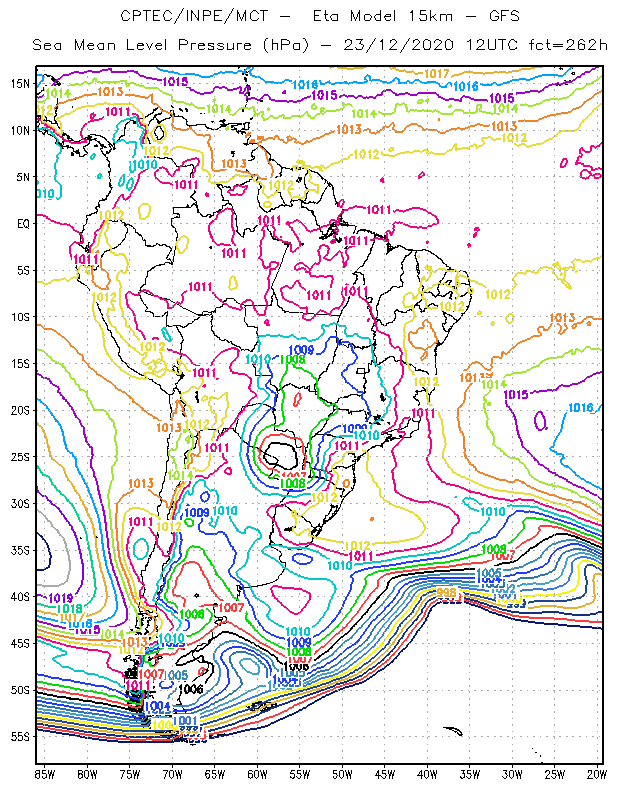The height and width of the screenshot is (800, 618).
Task: Click the 45S latitude axis label
Action: tap(19, 643)
